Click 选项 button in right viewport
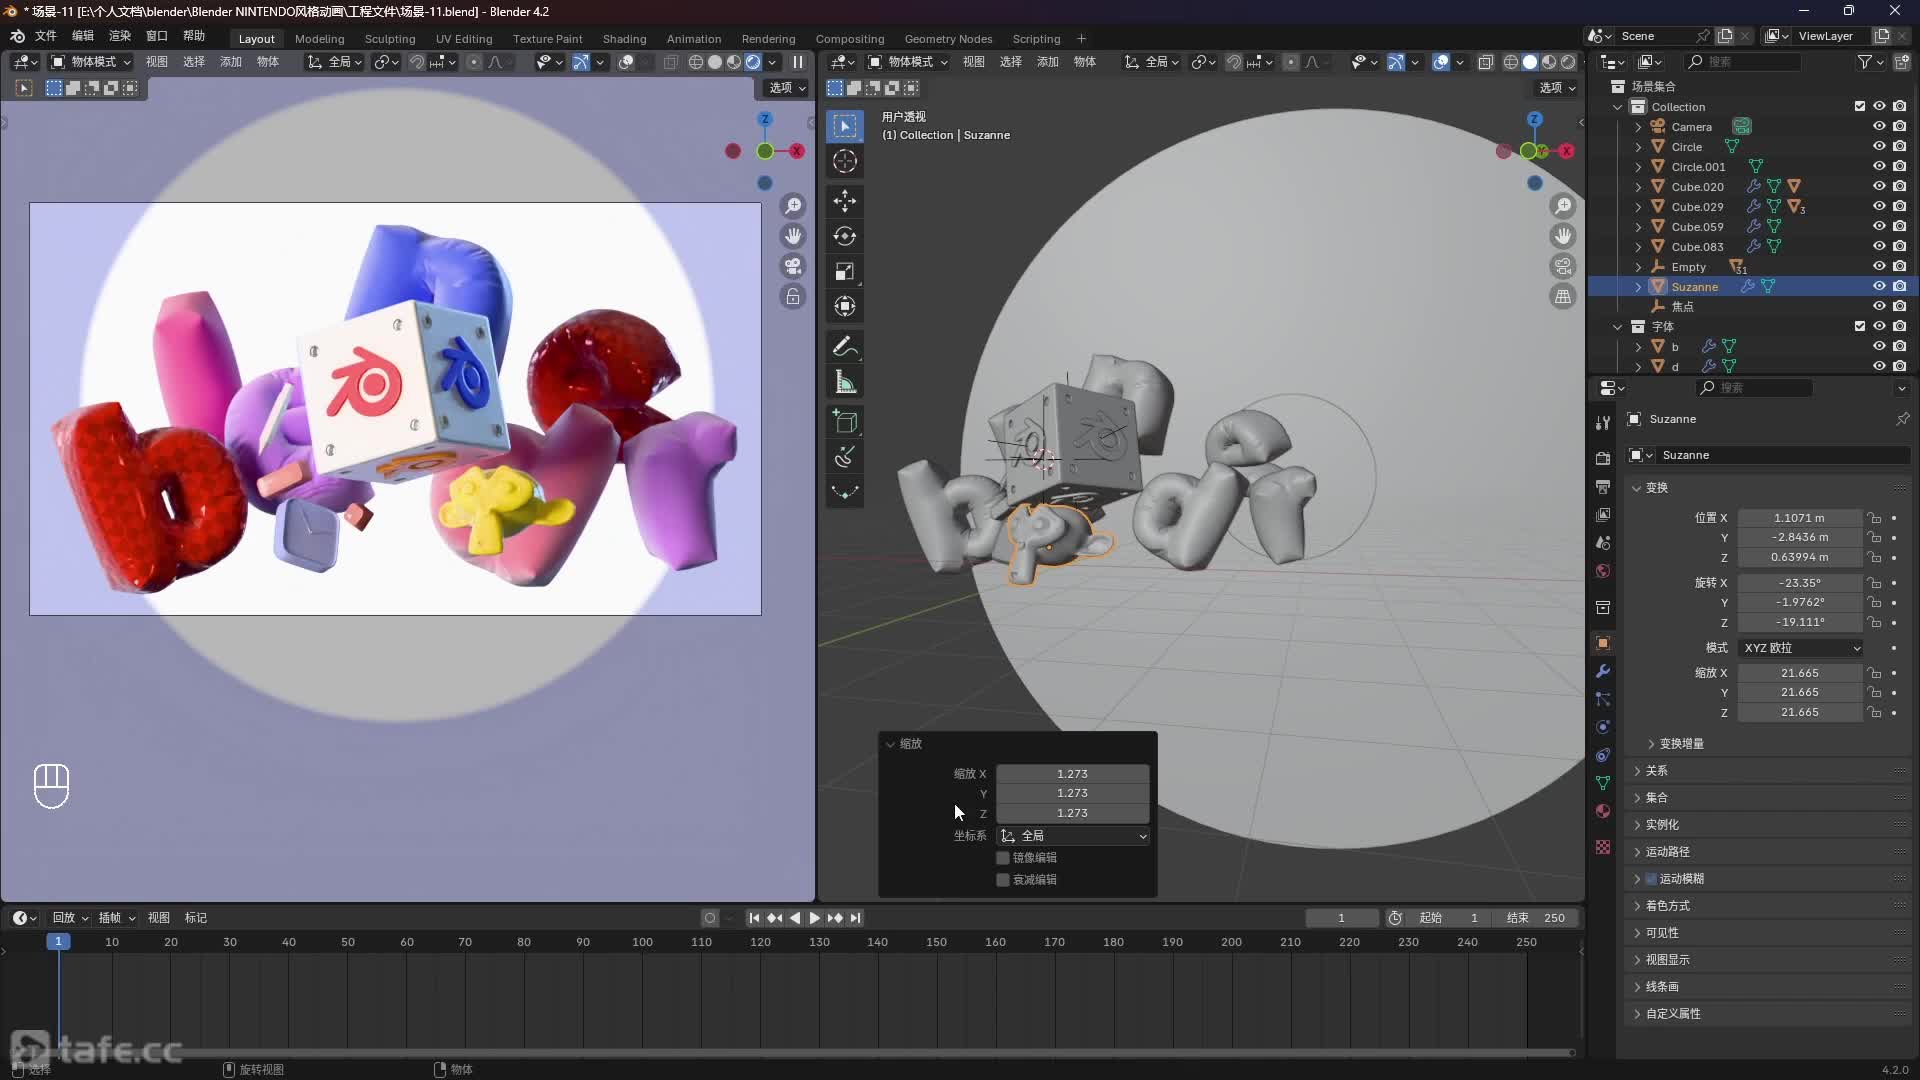The image size is (1920, 1080). (1557, 88)
